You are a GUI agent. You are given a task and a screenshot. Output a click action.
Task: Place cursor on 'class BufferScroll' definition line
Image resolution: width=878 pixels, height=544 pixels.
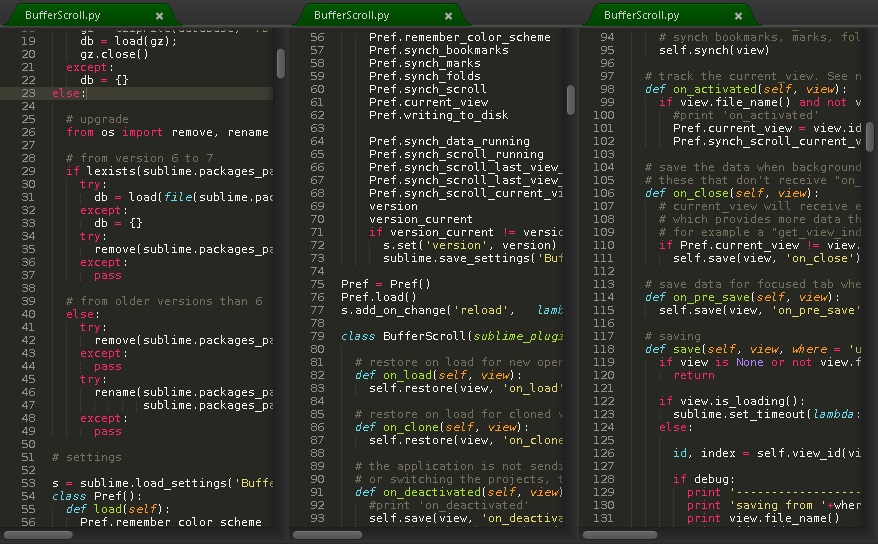pos(452,336)
